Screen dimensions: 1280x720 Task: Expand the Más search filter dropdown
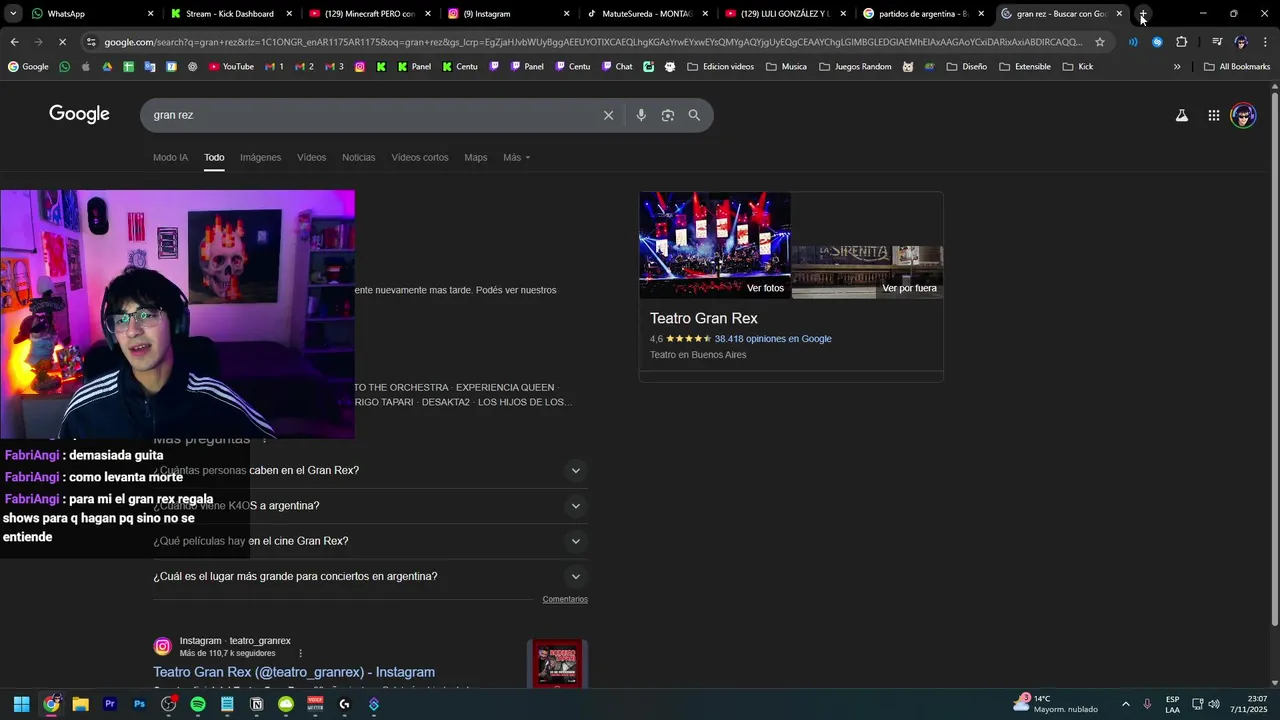coord(516,157)
